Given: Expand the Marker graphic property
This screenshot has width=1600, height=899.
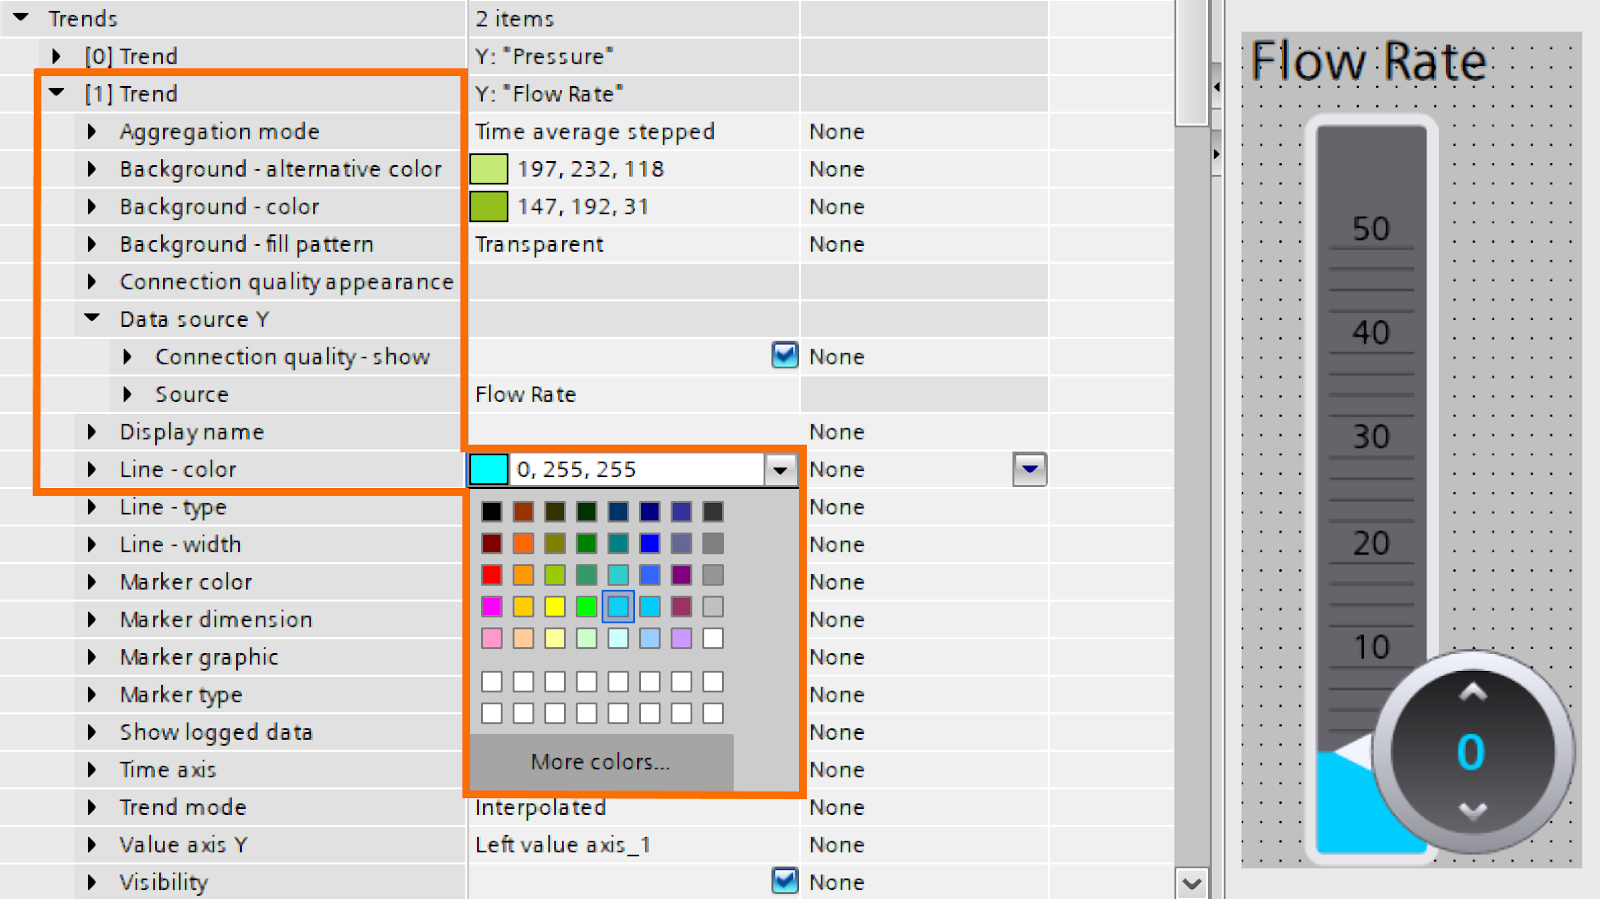Looking at the screenshot, I should [x=92, y=657].
